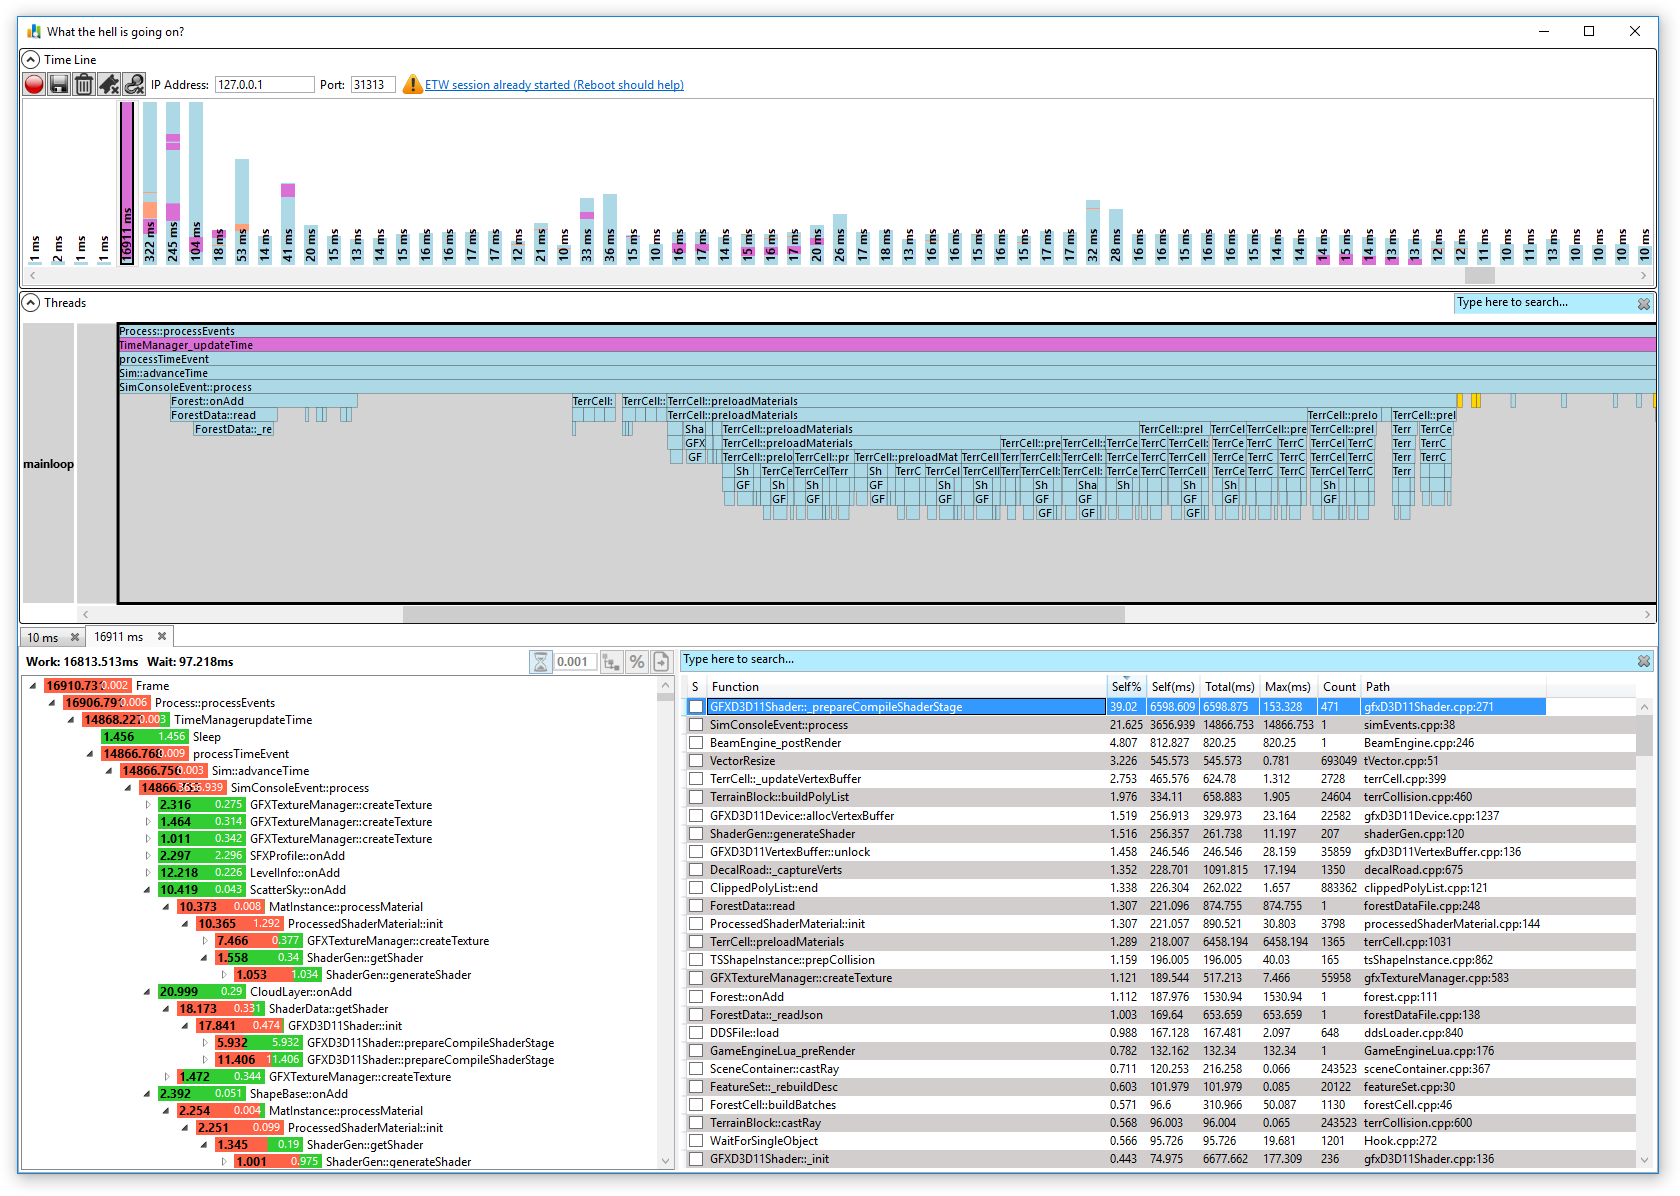The width and height of the screenshot is (1680, 1196).
Task: Click the percent display mode icon
Action: 637,662
